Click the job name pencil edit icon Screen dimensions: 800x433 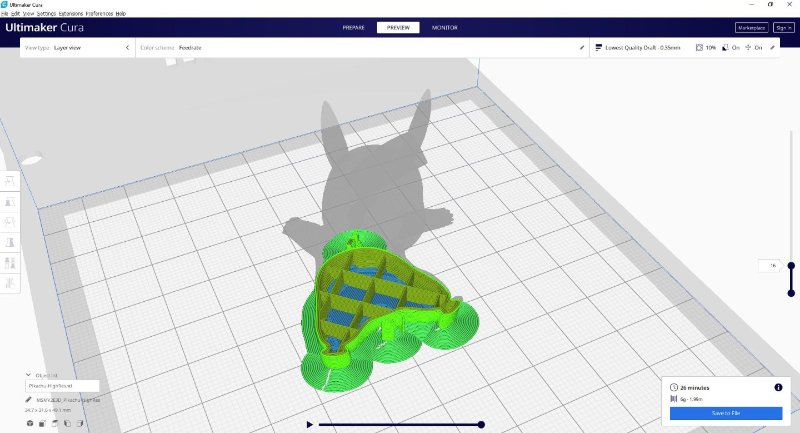coord(29,400)
